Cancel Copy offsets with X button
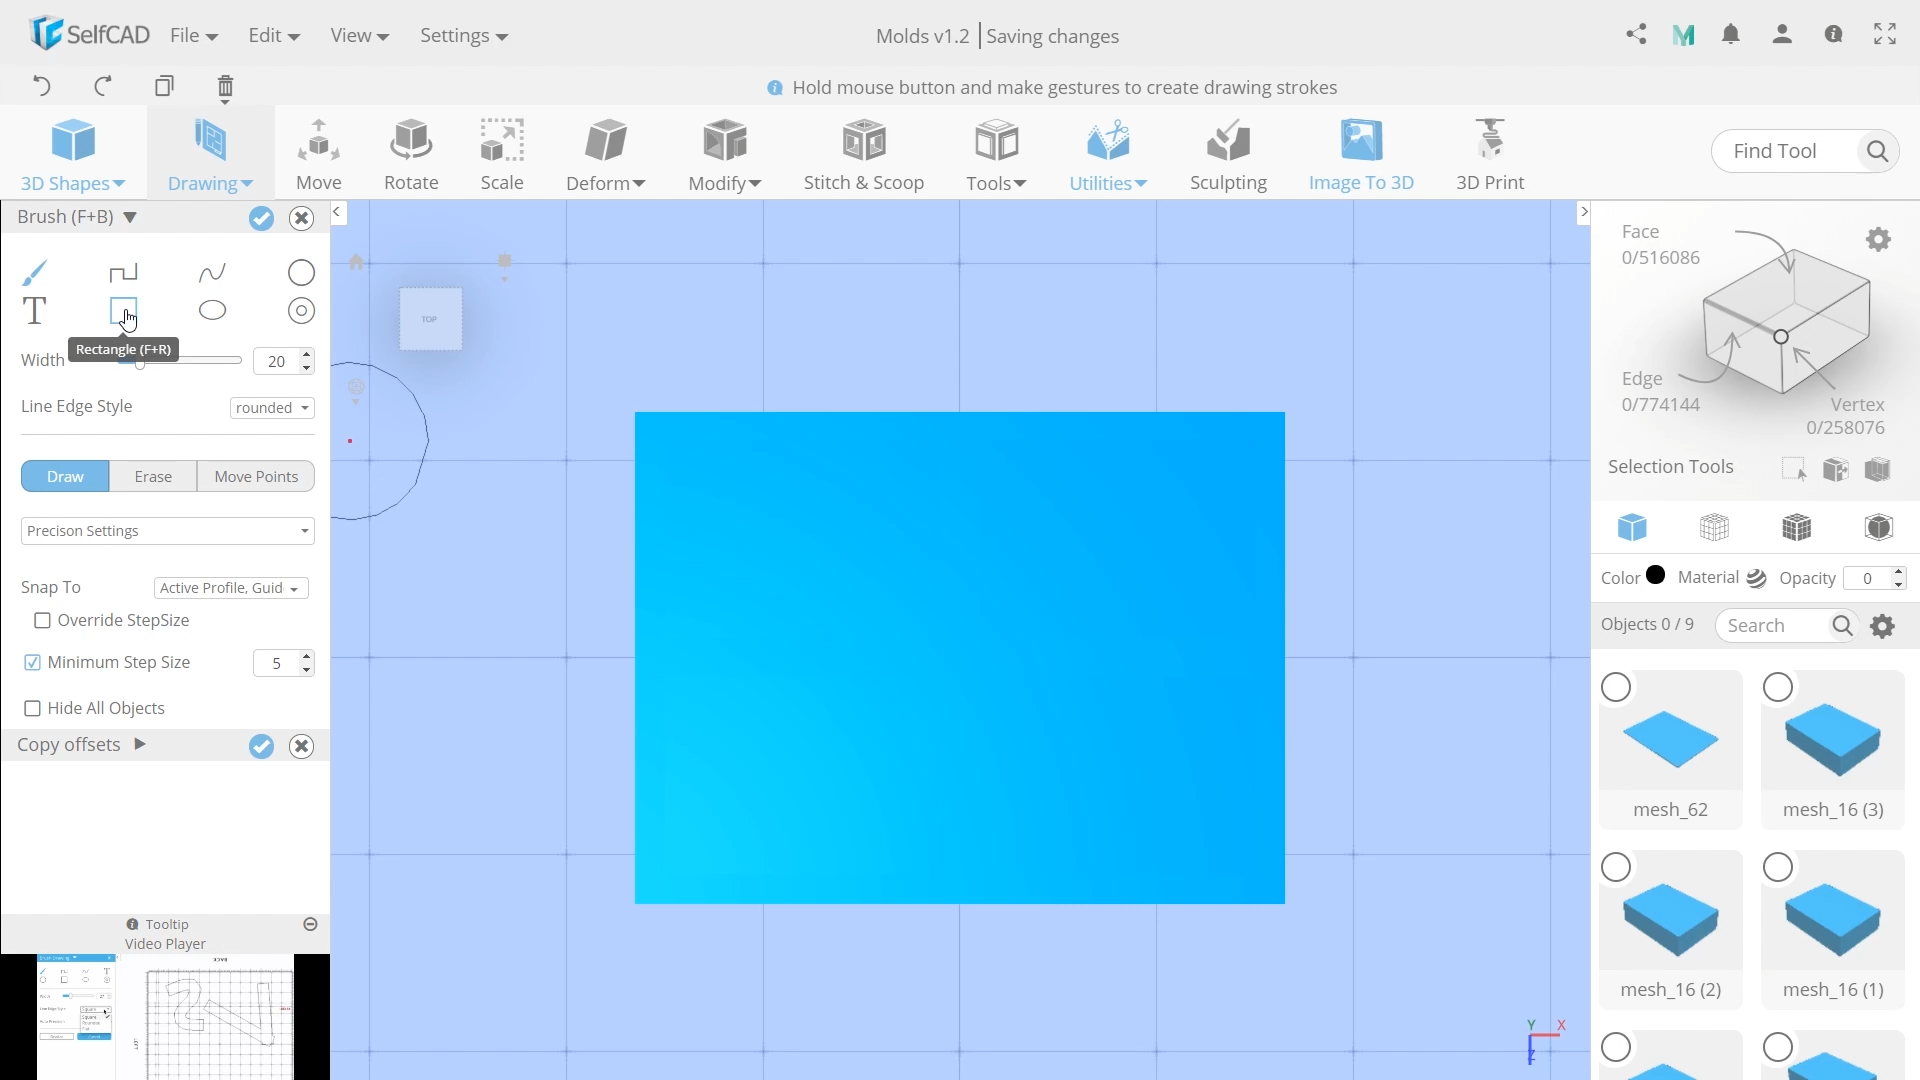Image resolution: width=1920 pixels, height=1080 pixels. coord(301,746)
